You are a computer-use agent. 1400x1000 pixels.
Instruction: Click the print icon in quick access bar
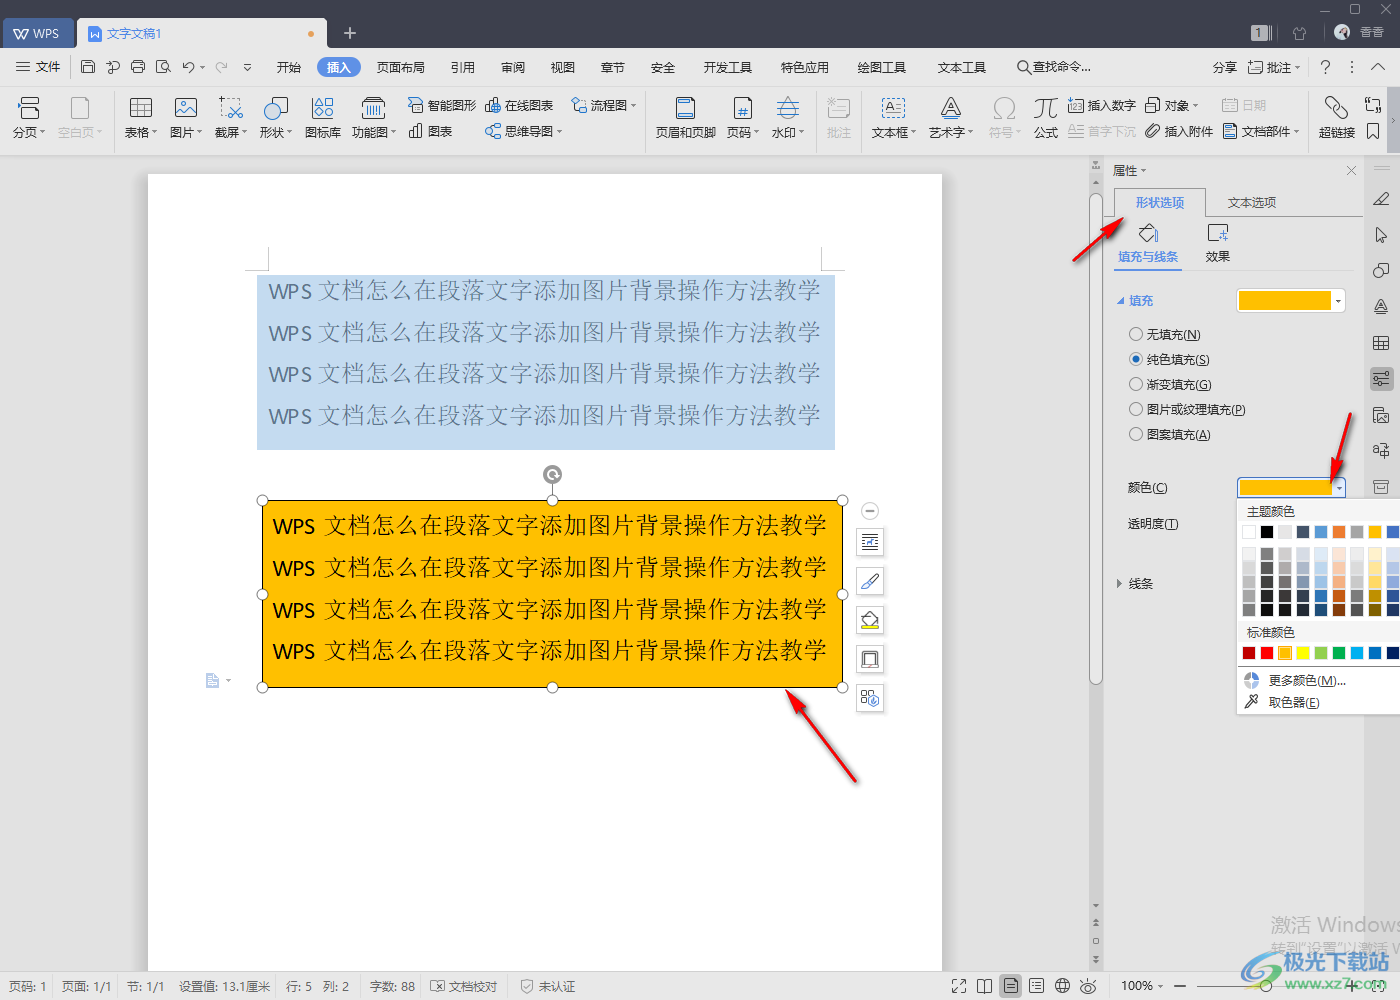pyautogui.click(x=138, y=67)
